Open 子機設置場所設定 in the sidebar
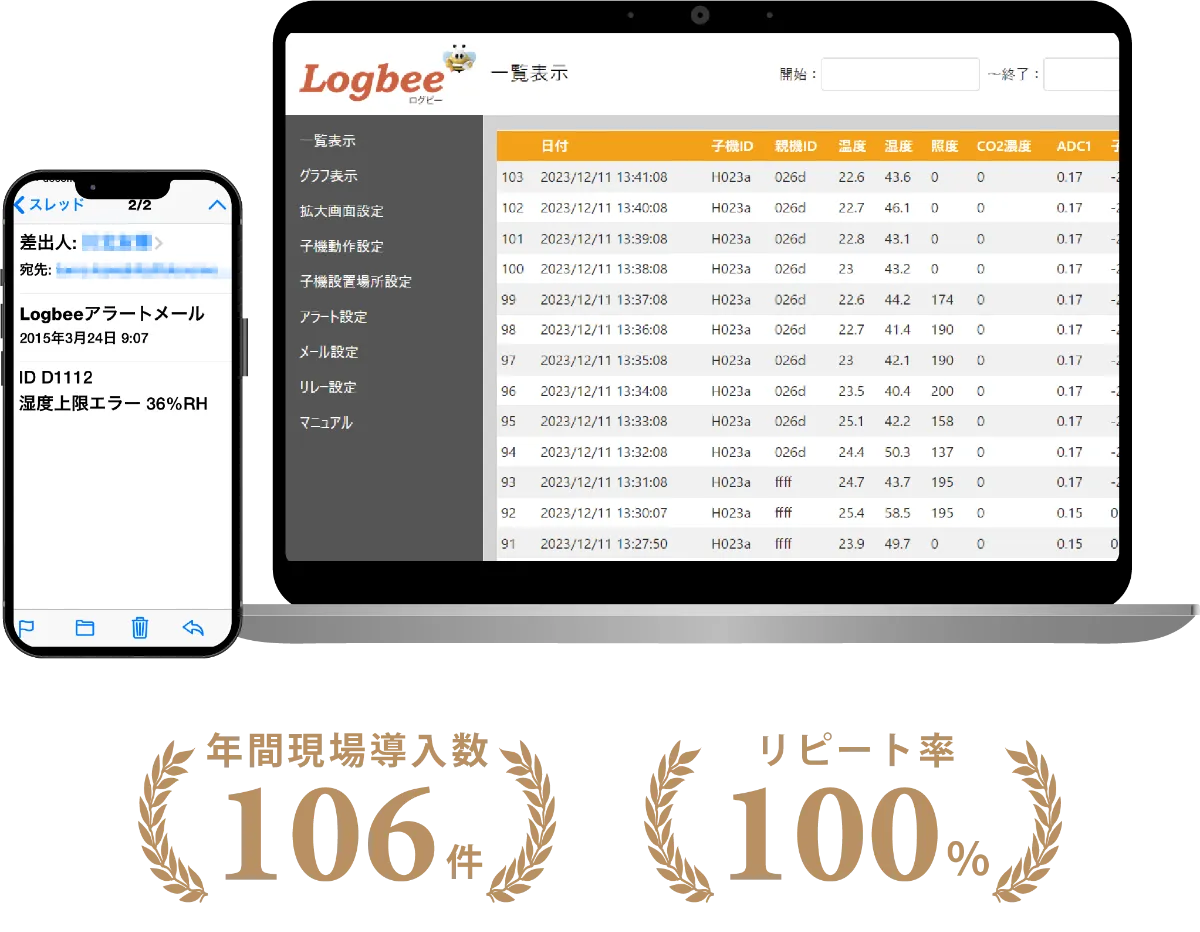This screenshot has width=1200, height=932. pos(355,281)
